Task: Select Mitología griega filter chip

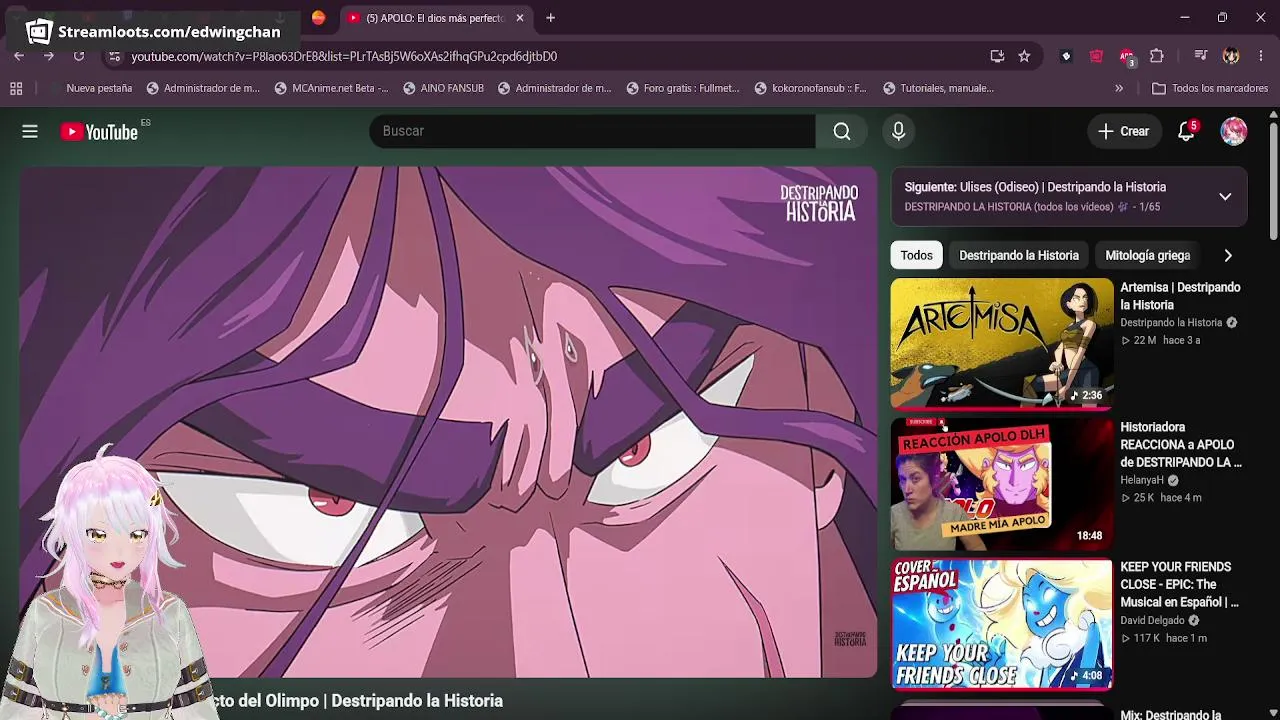Action: [x=1147, y=255]
